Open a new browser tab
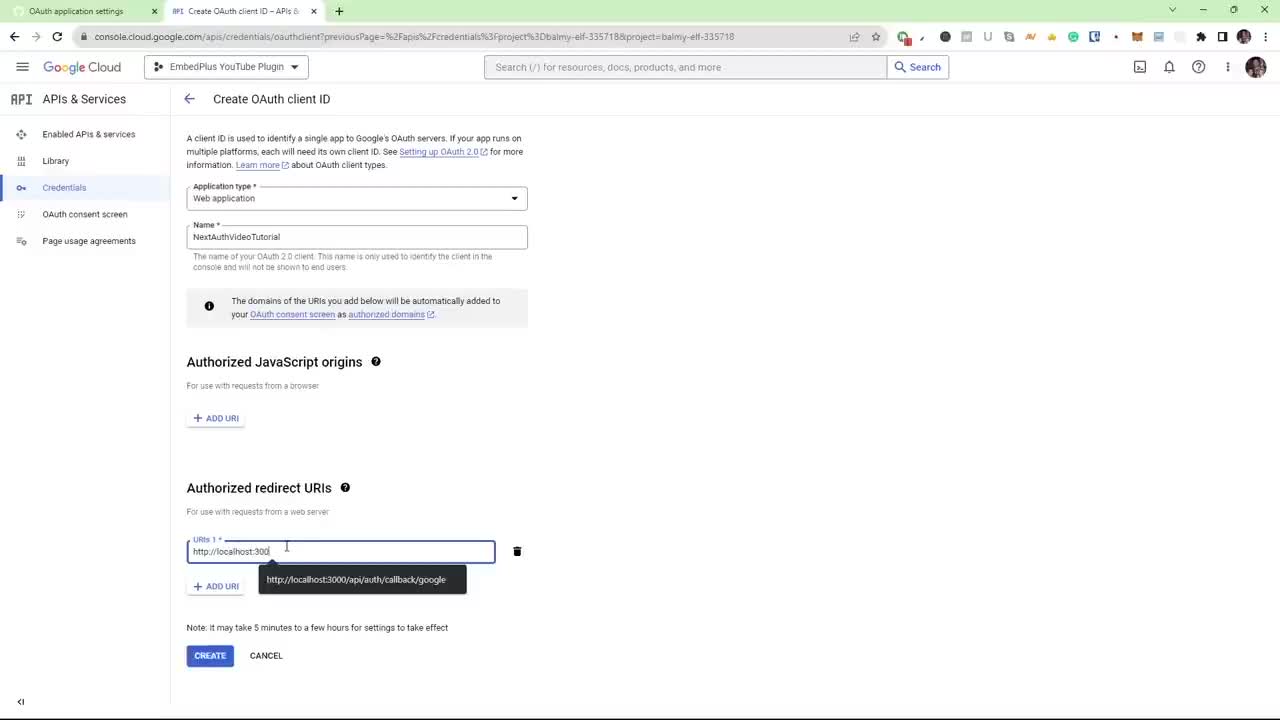 click(339, 11)
